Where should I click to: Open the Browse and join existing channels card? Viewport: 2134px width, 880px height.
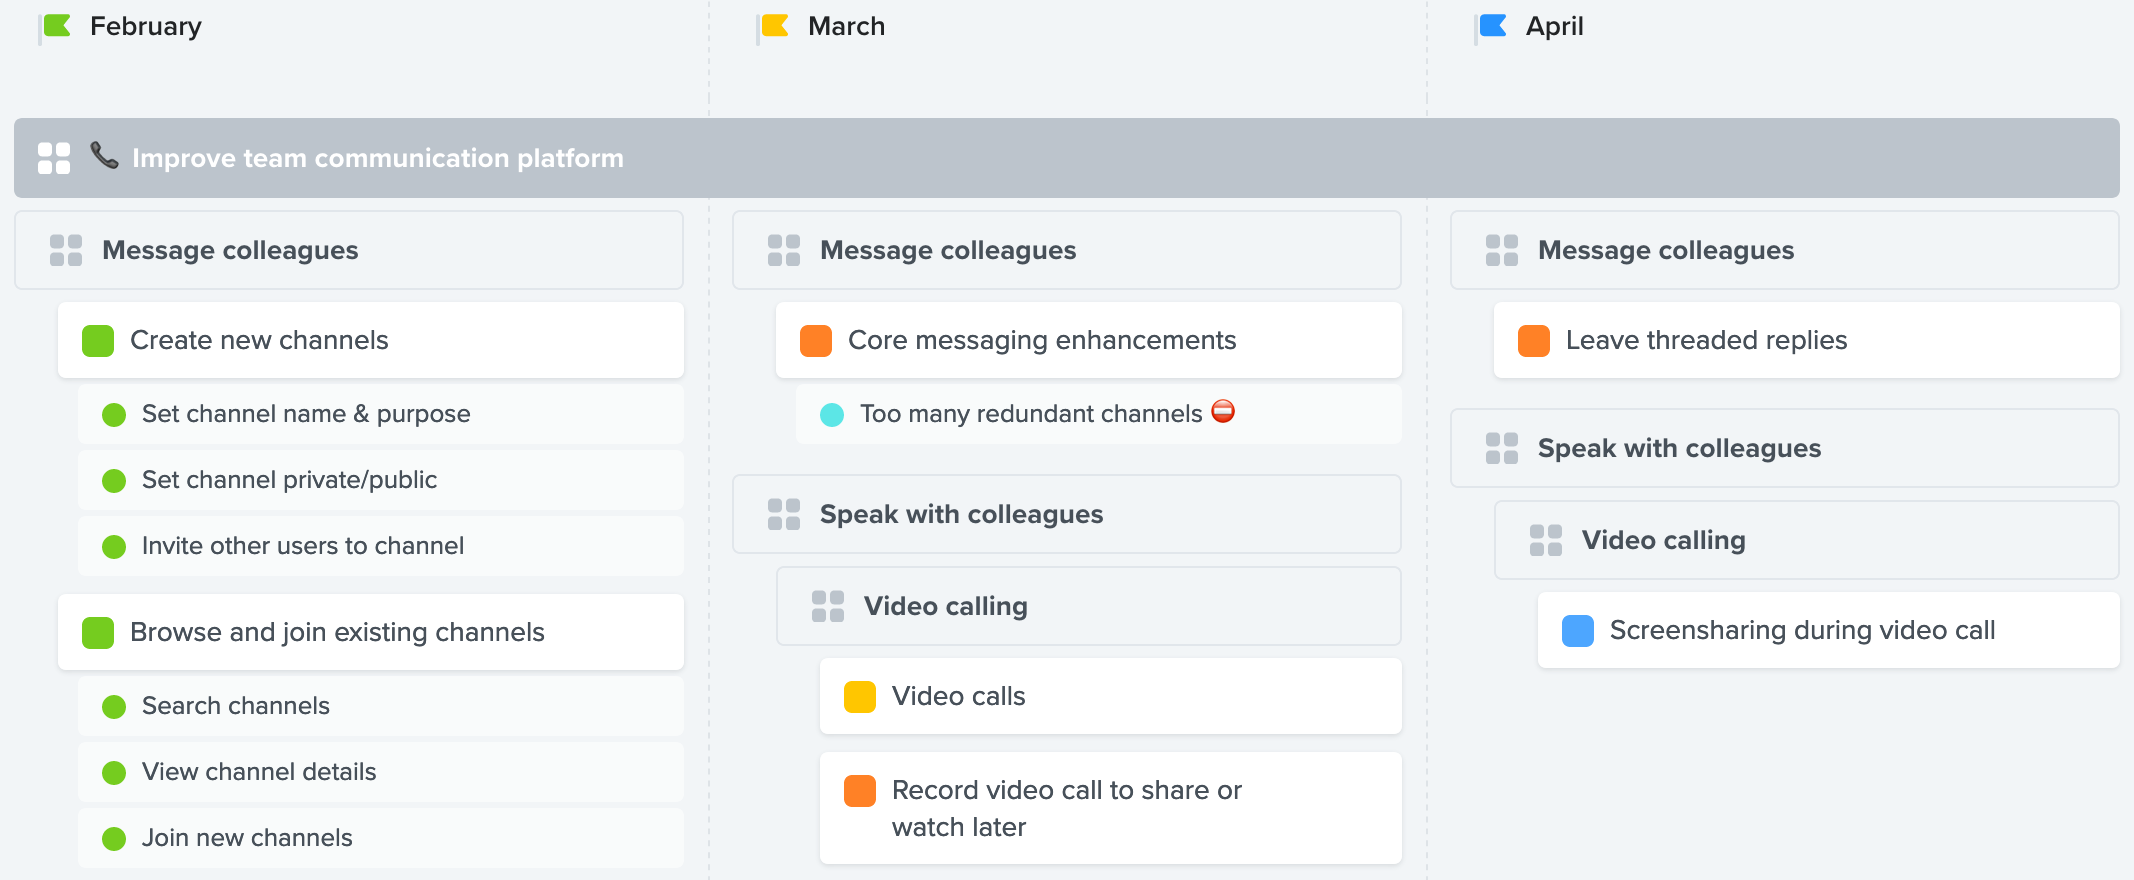point(371,632)
